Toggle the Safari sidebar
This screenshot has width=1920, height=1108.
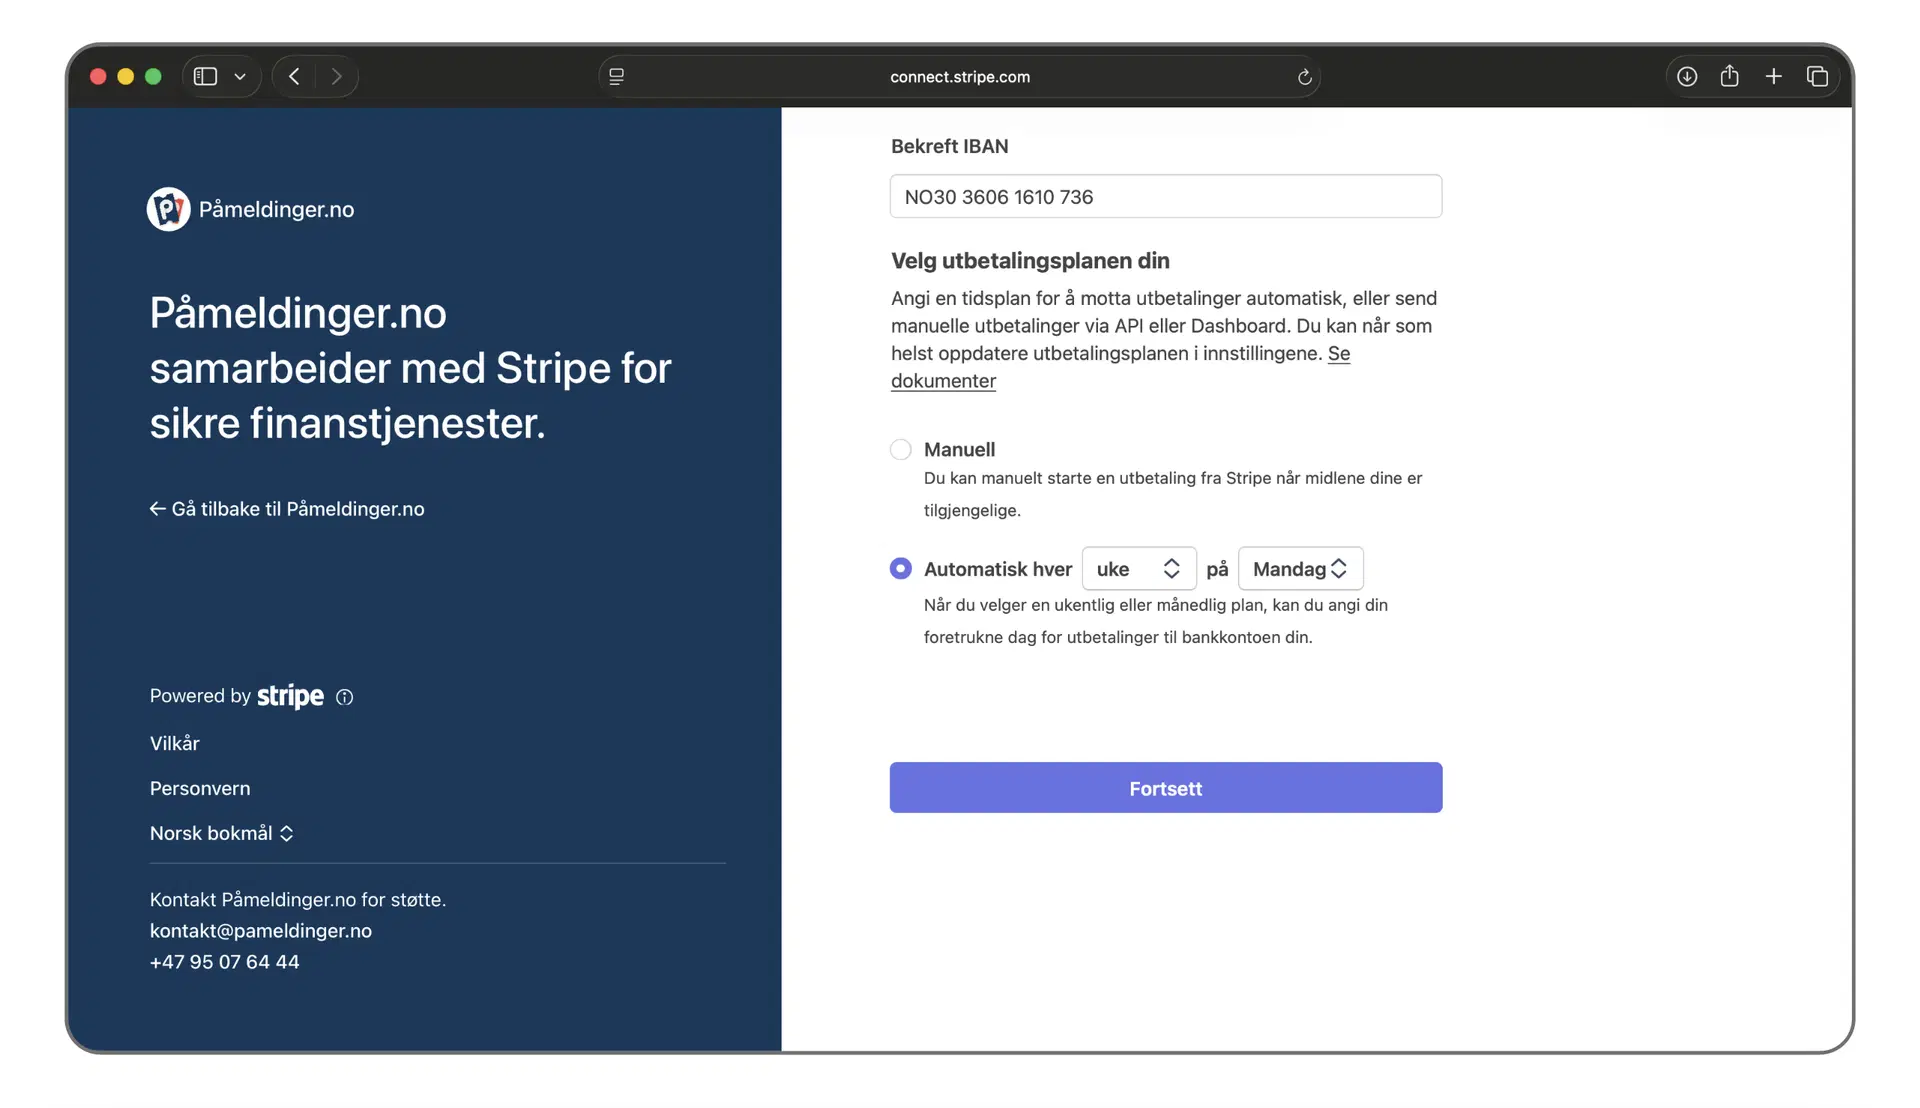pos(206,76)
